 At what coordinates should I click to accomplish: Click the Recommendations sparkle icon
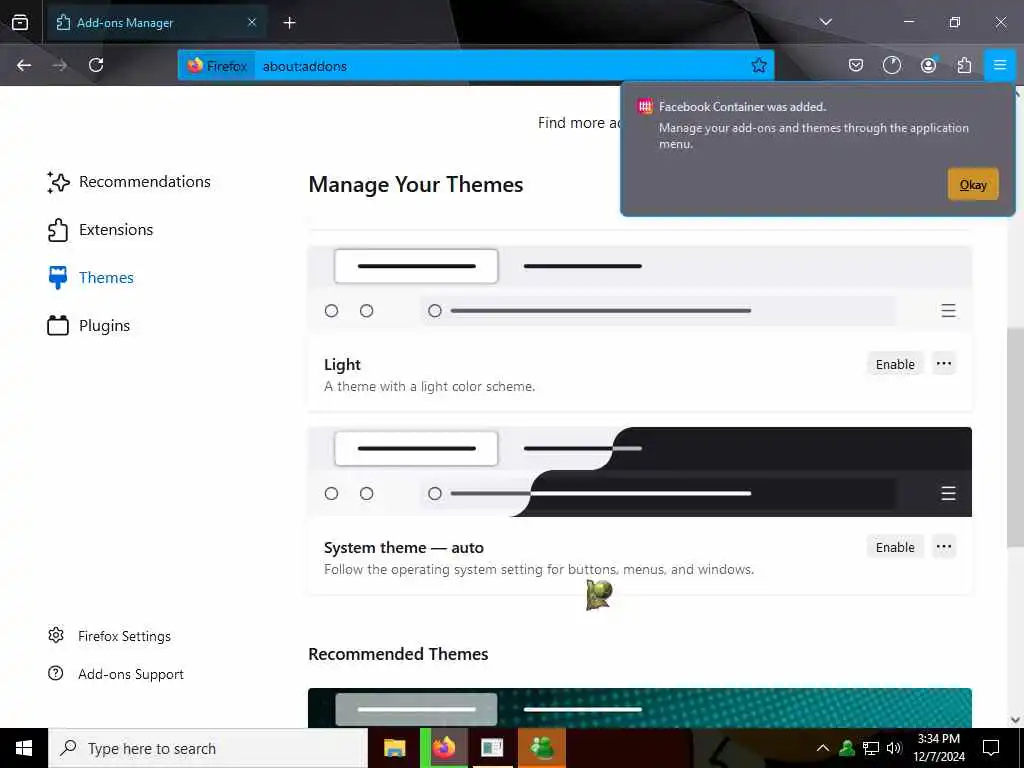pos(57,182)
